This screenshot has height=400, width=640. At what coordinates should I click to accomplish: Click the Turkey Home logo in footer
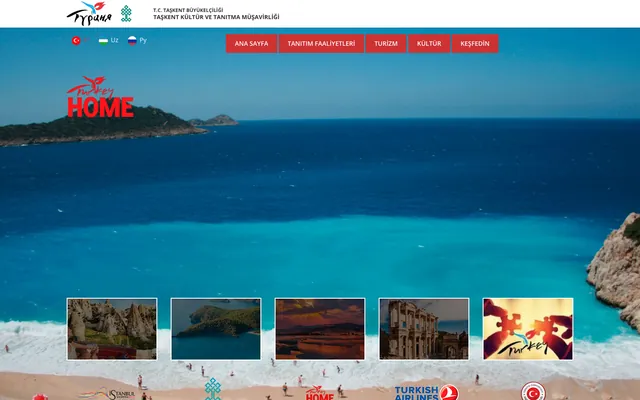pyautogui.click(x=320, y=393)
